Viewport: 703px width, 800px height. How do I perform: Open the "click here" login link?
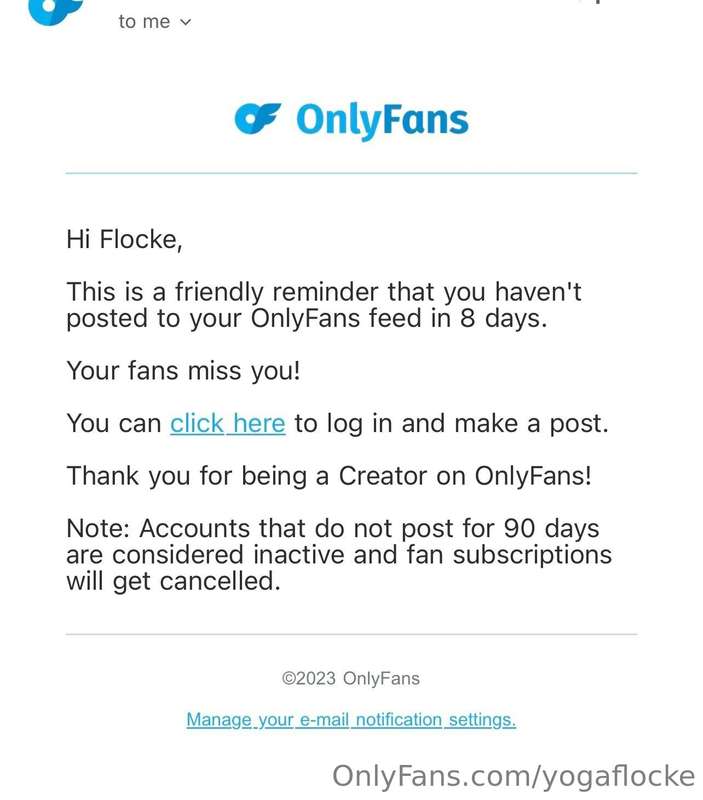coord(227,423)
